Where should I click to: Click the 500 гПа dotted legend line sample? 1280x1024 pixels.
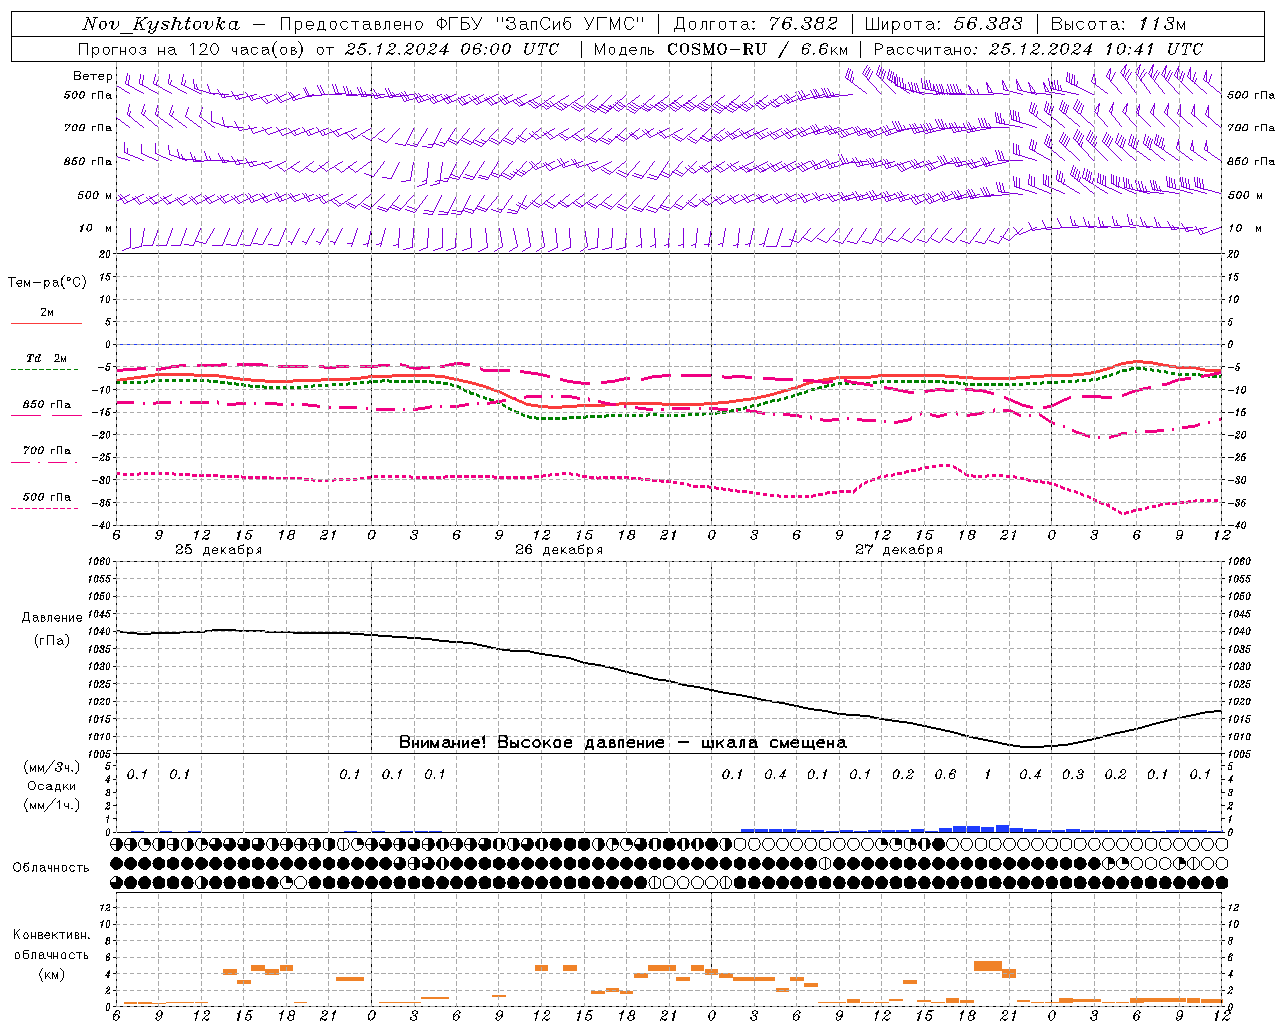(x=44, y=508)
